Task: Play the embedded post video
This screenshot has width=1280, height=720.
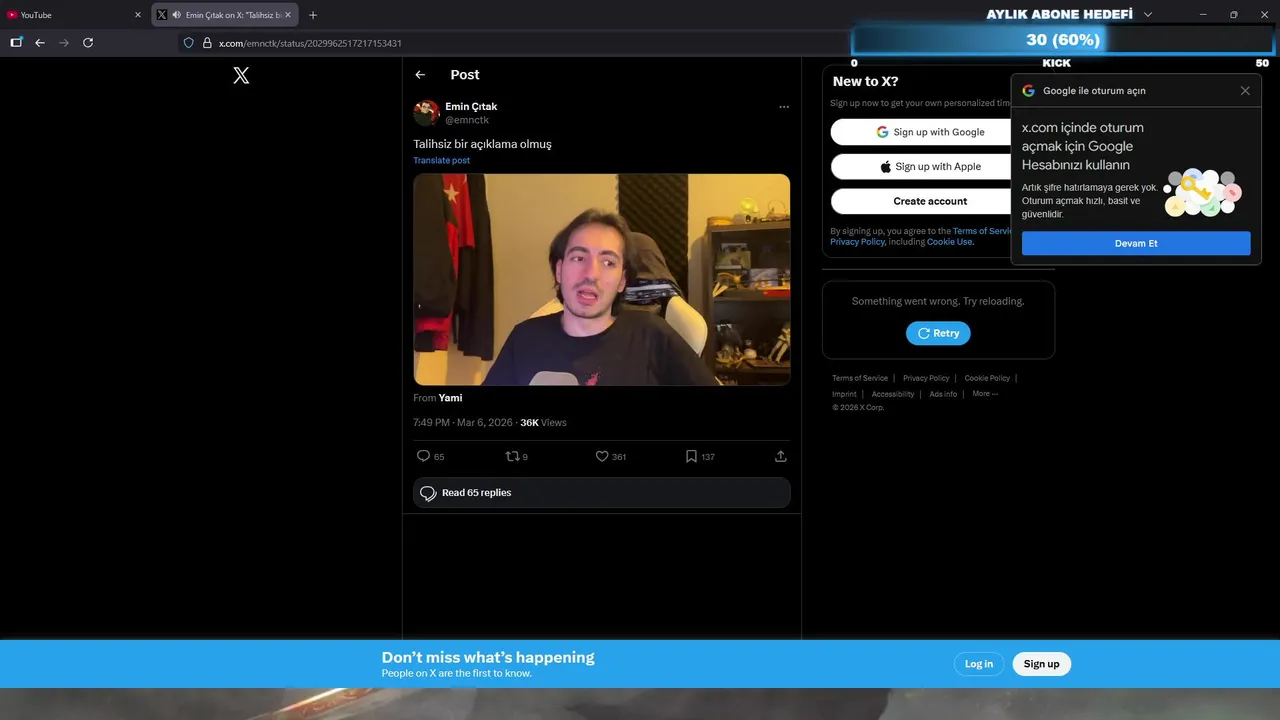Action: point(602,280)
